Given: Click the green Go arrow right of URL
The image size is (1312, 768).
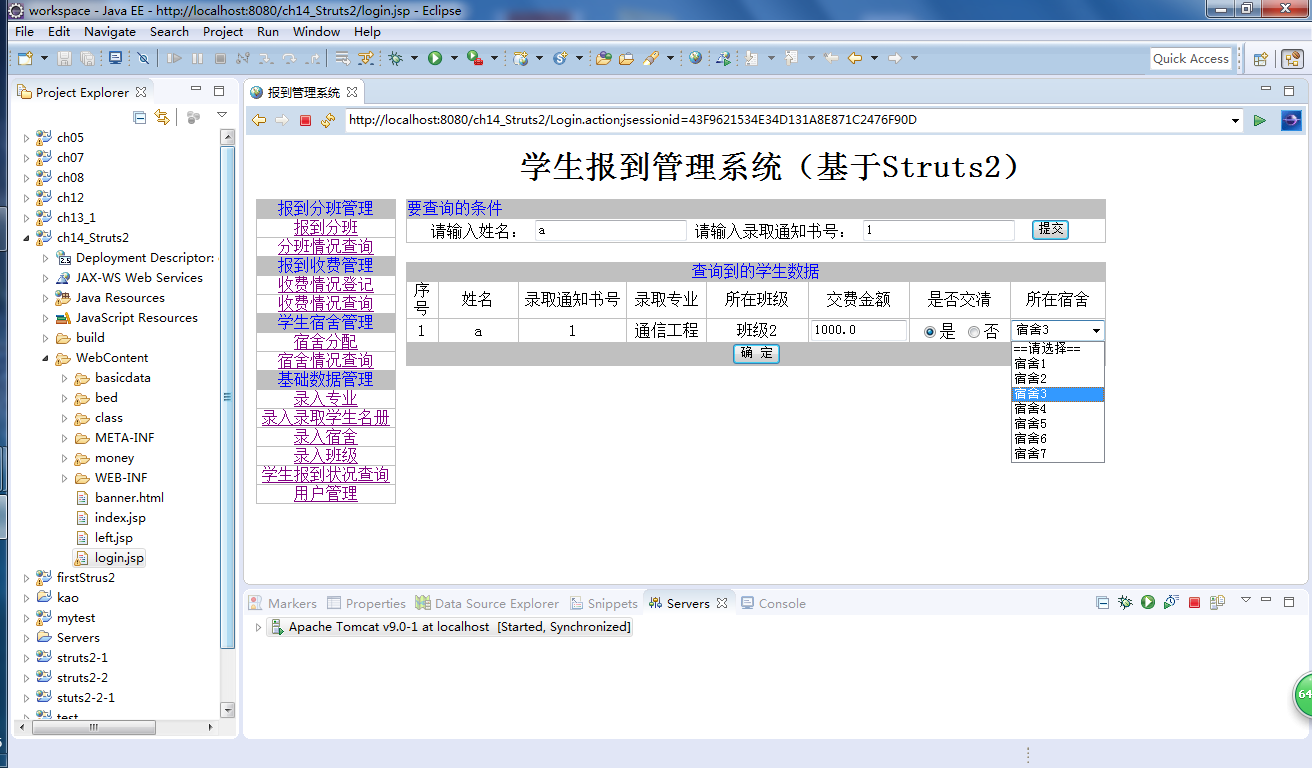Looking at the screenshot, I should click(x=1259, y=120).
